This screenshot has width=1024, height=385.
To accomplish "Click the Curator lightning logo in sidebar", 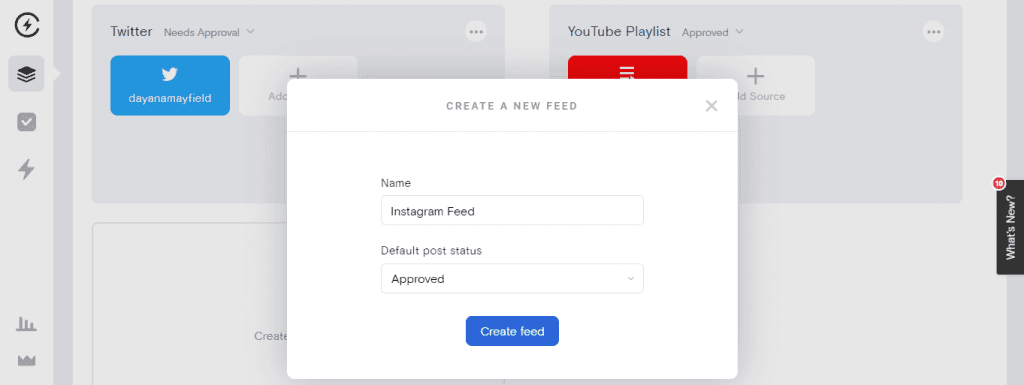I will click(26, 25).
